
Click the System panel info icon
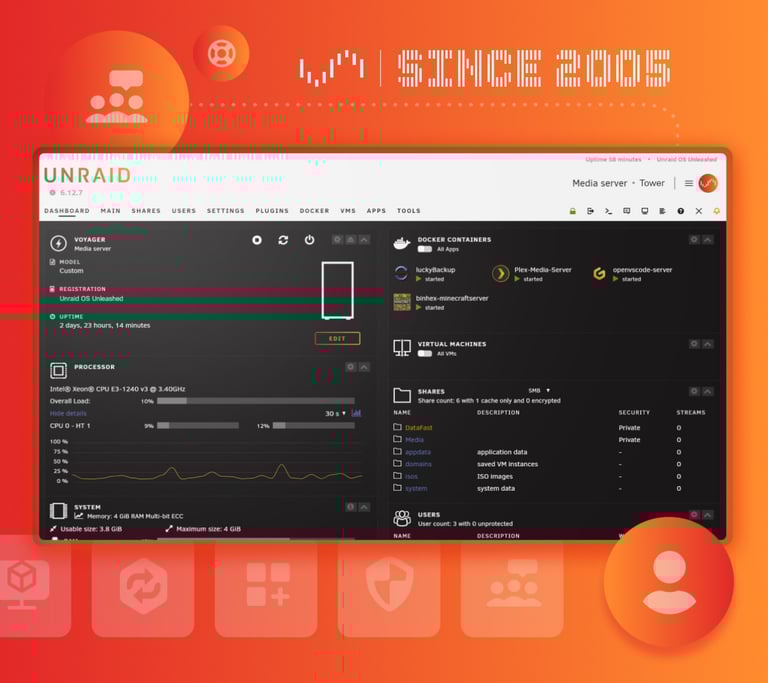coord(350,507)
